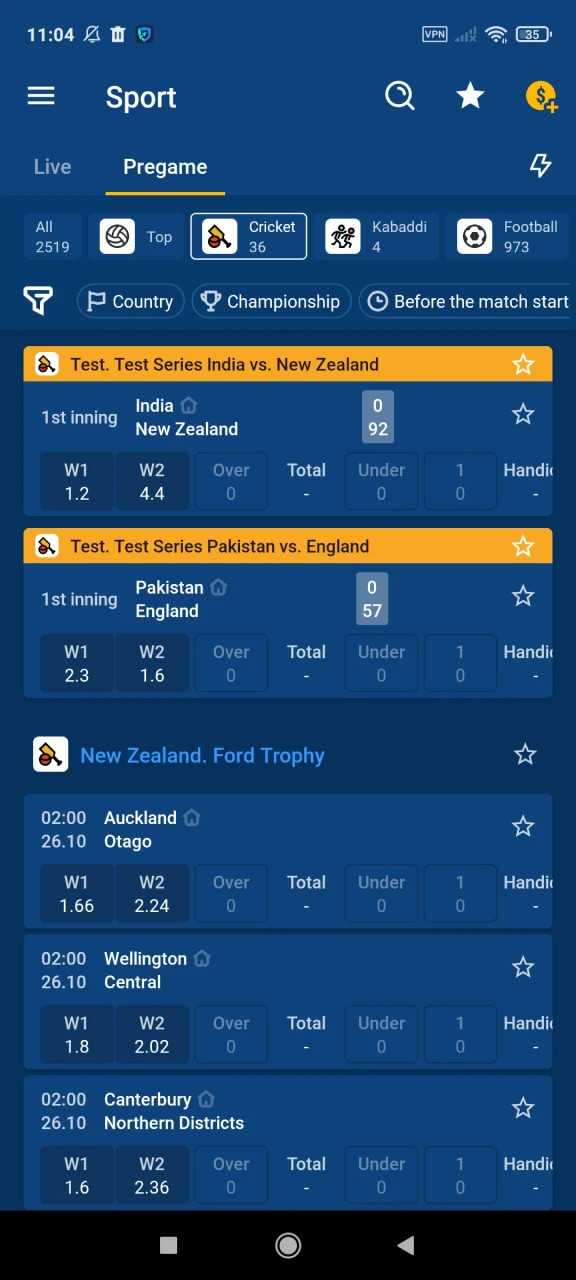Unfavorite the Test Series India vs. New Zealand

[523, 365]
